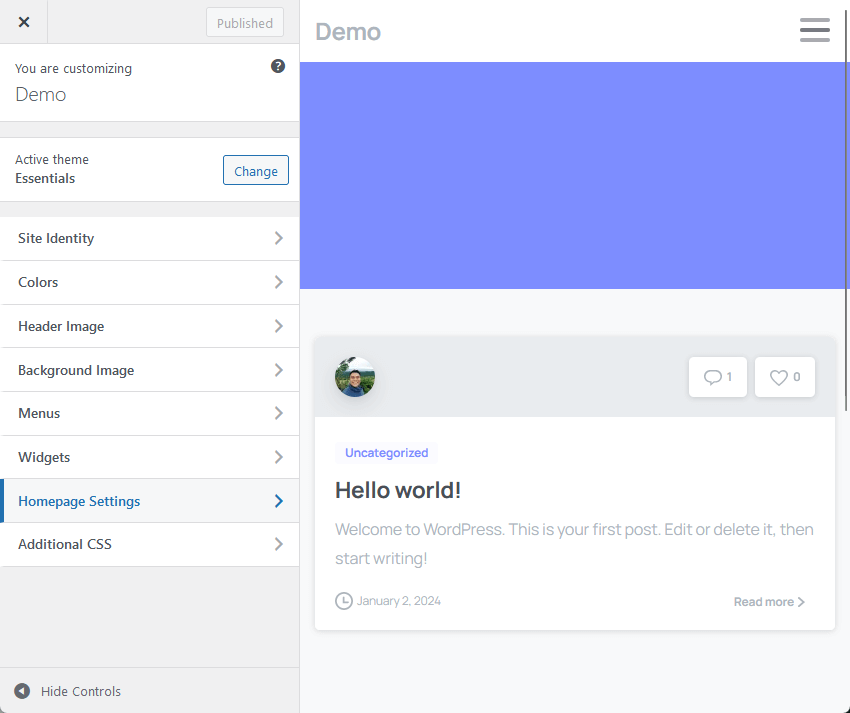Expand the Colors section chevron
The width and height of the screenshot is (850, 713).
point(278,282)
